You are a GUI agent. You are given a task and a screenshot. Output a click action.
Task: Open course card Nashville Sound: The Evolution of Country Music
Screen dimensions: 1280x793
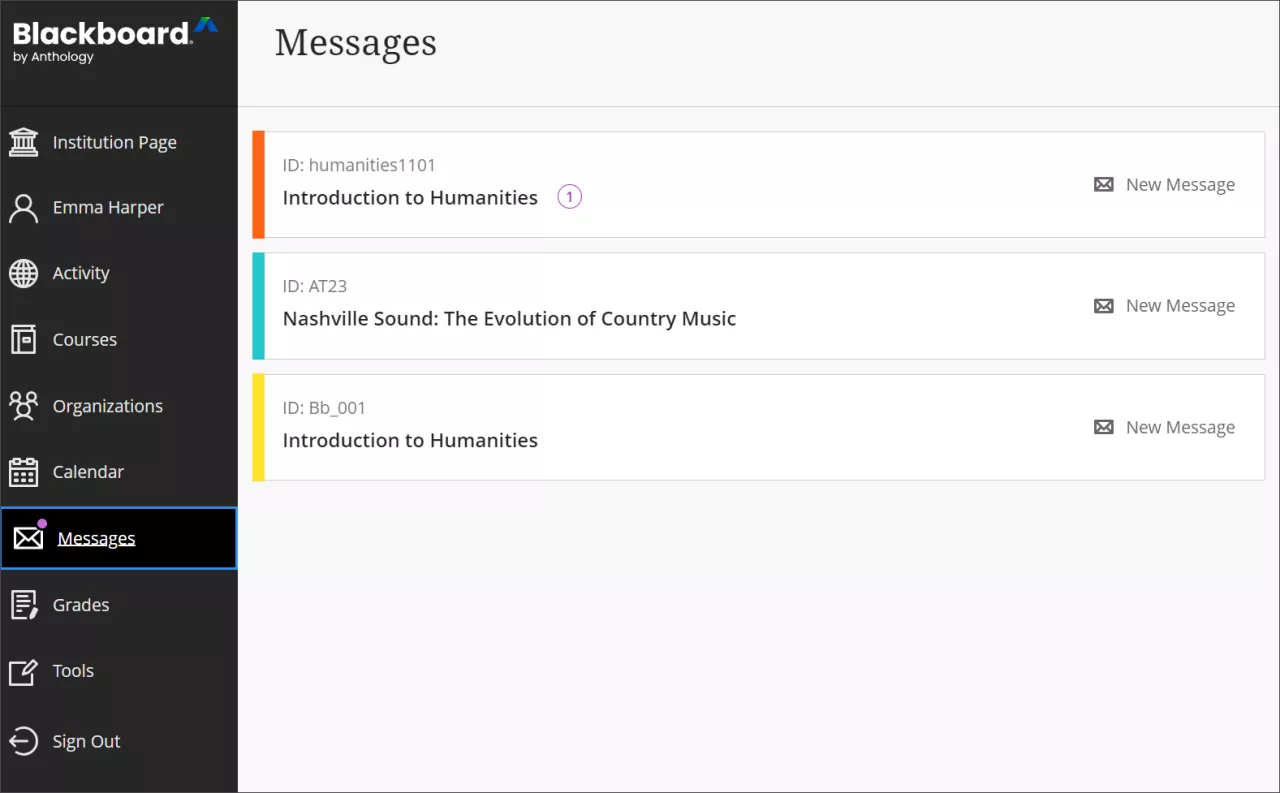(x=510, y=318)
